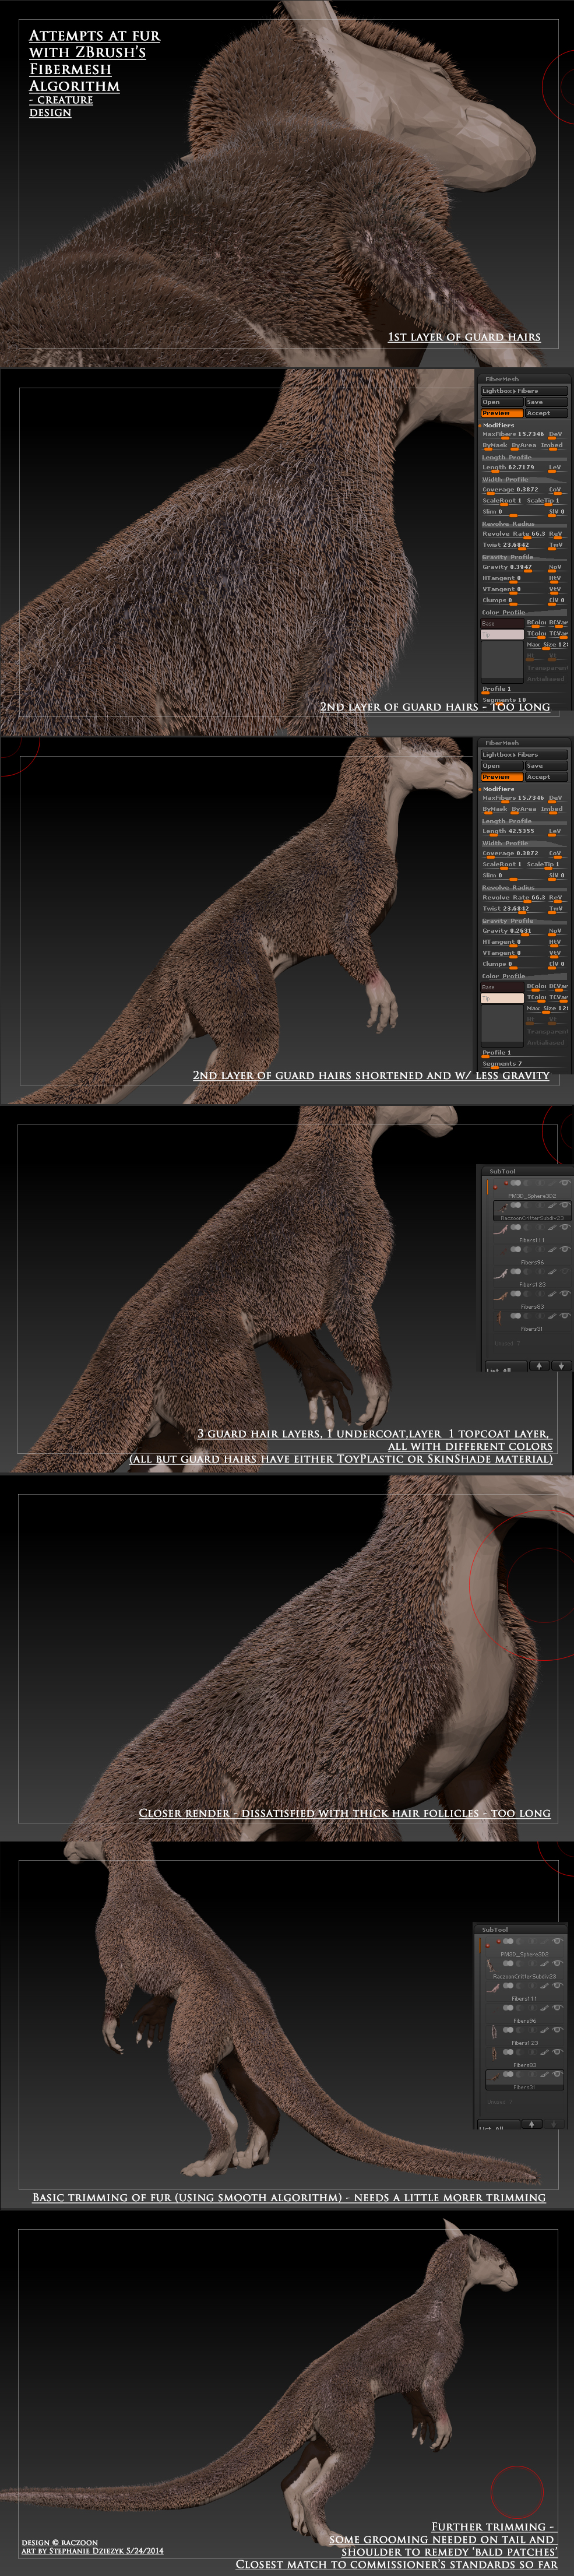Click Accept in FiberMesh panel with Length 62.7179
574x2576 pixels.
tap(547, 413)
